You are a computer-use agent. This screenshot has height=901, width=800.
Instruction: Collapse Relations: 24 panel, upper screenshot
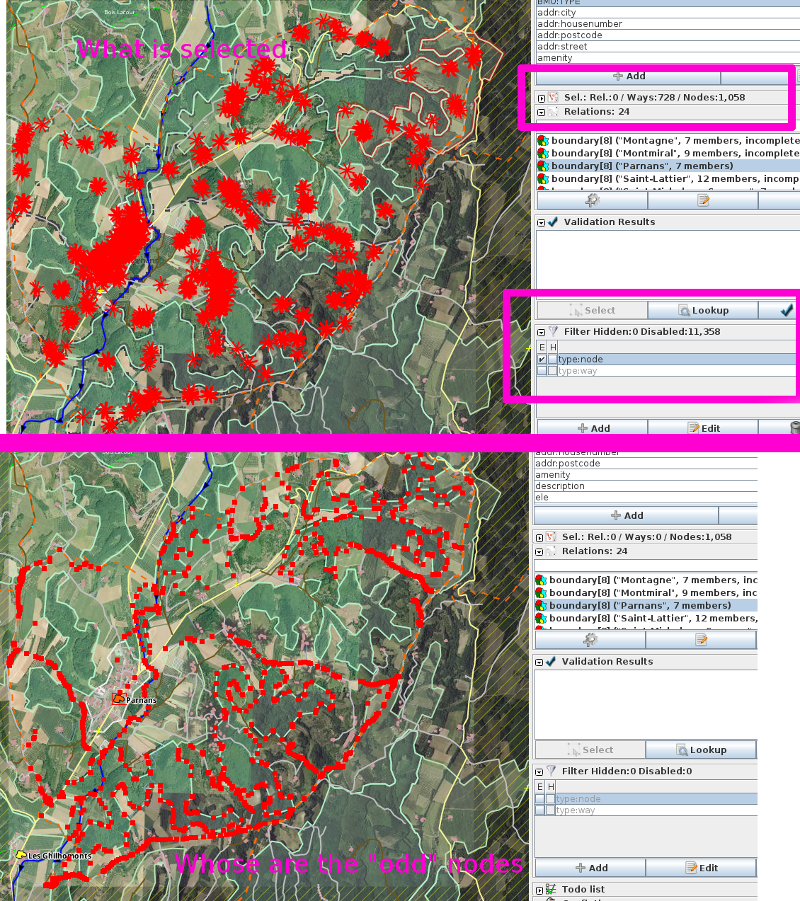pos(541,113)
